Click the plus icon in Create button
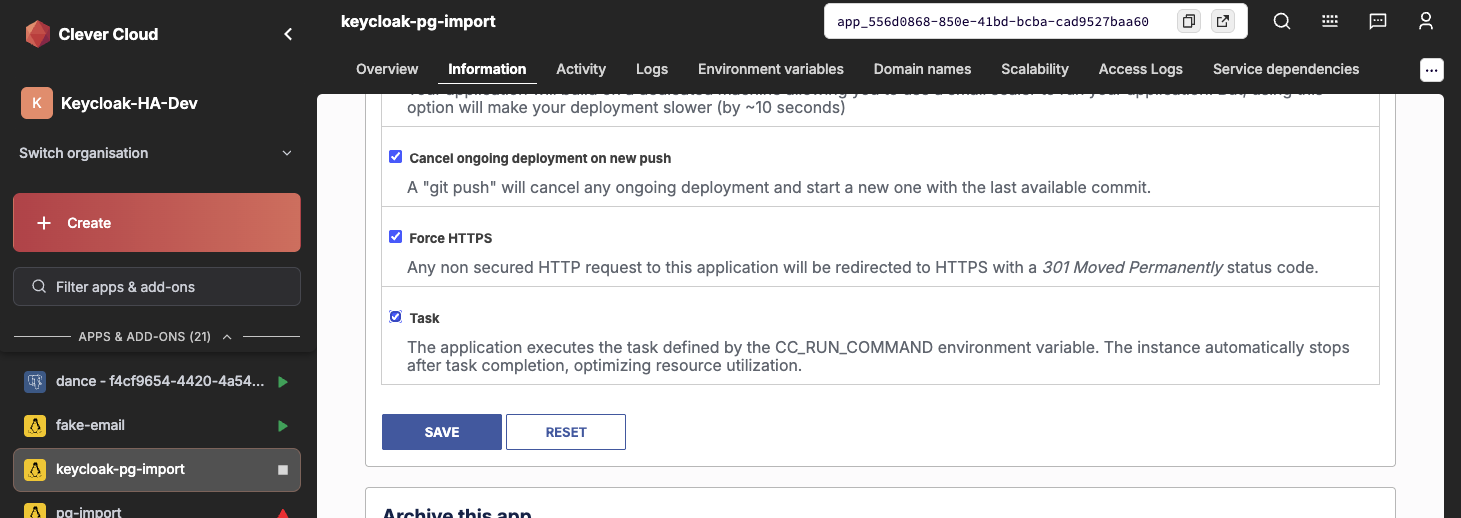The height and width of the screenshot is (518, 1461). click(44, 223)
